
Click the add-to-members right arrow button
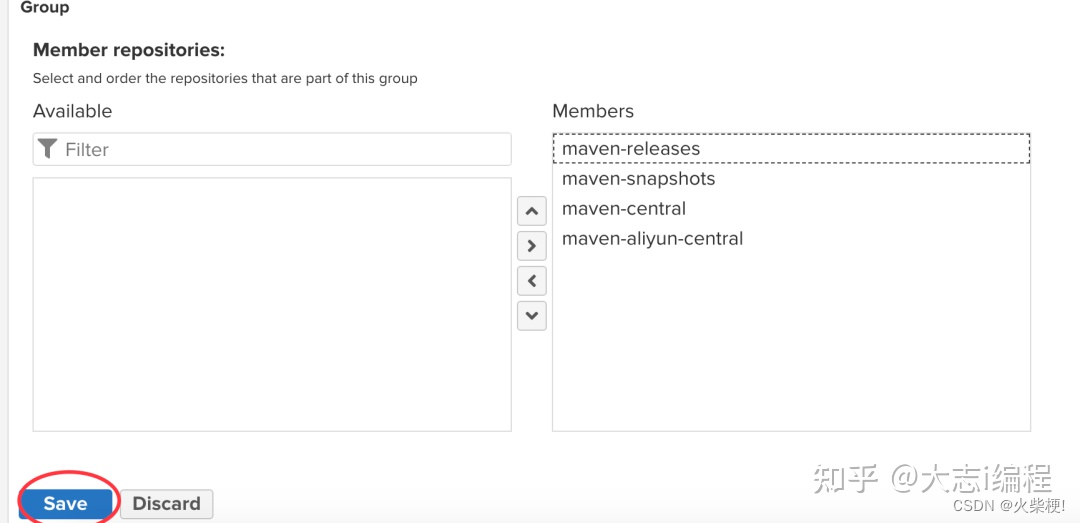532,245
